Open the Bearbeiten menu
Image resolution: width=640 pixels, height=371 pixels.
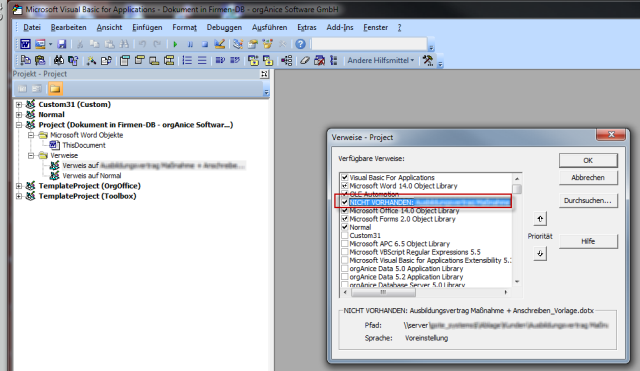pyautogui.click(x=69, y=27)
